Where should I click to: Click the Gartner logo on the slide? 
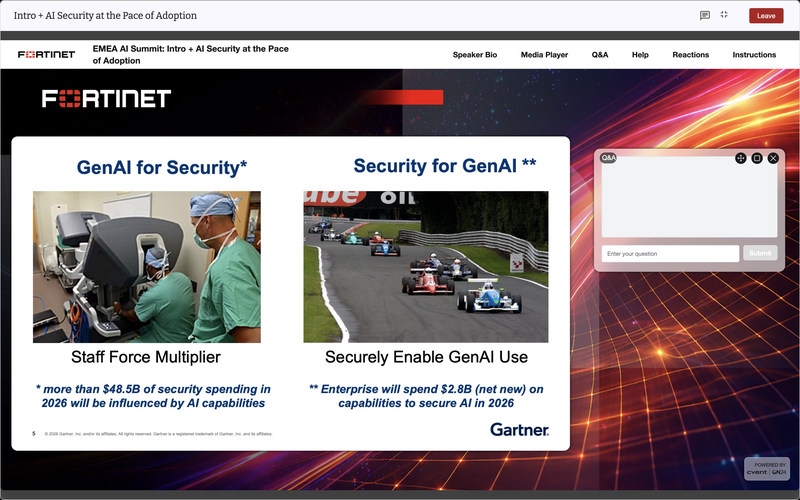pos(519,430)
